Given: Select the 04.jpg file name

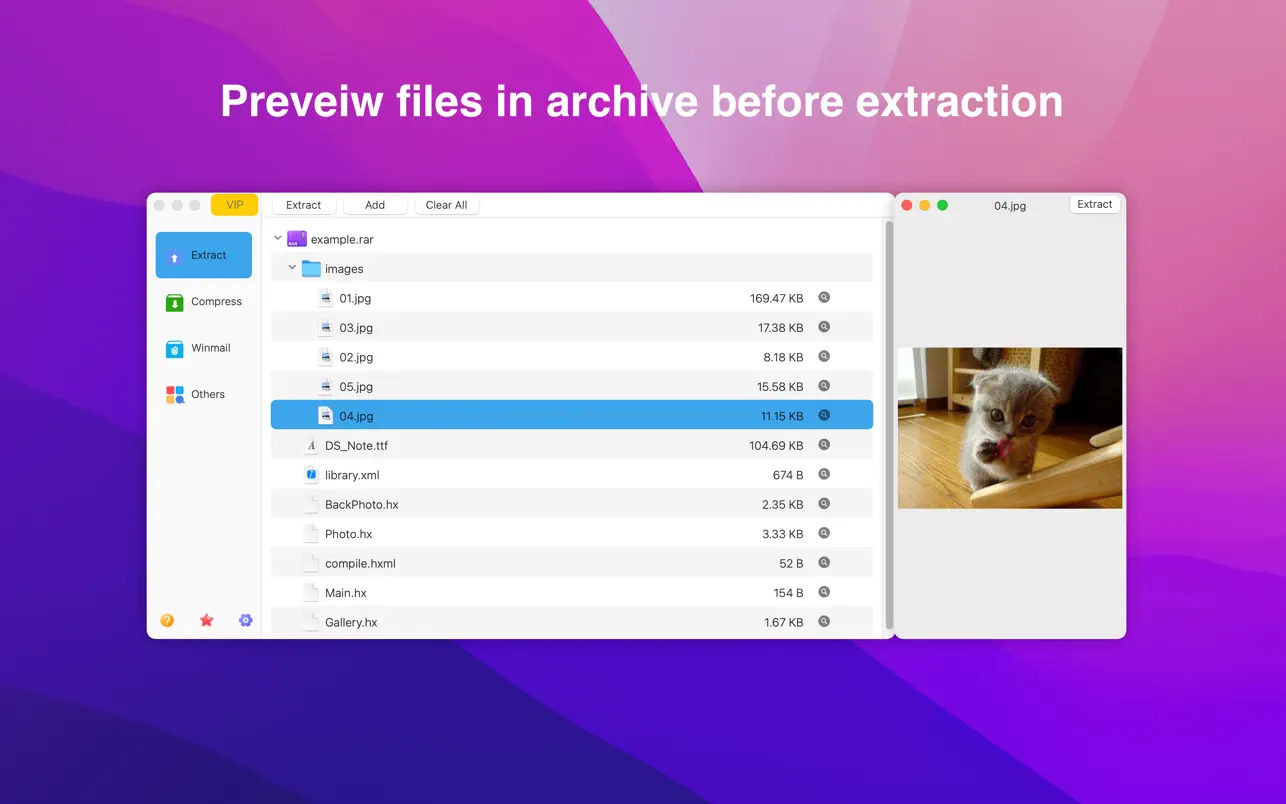Looking at the screenshot, I should pyautogui.click(x=356, y=416).
